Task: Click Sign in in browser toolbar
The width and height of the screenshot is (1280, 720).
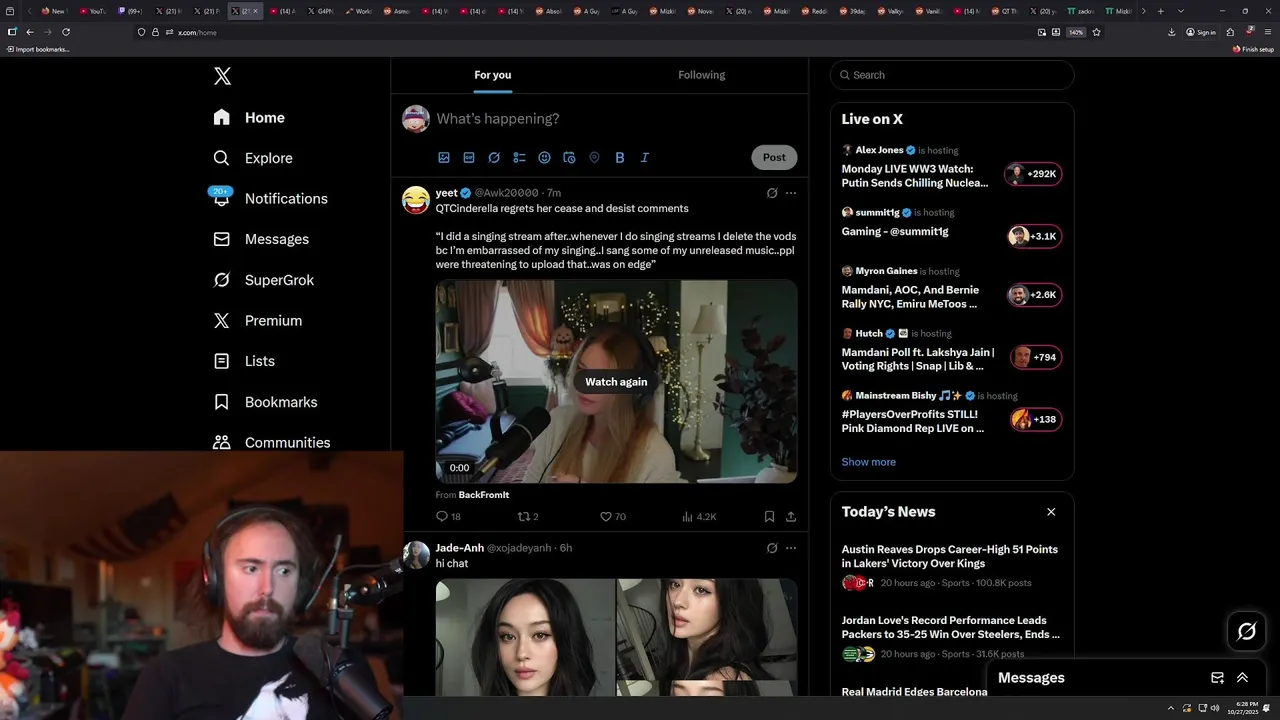Action: [x=1201, y=32]
